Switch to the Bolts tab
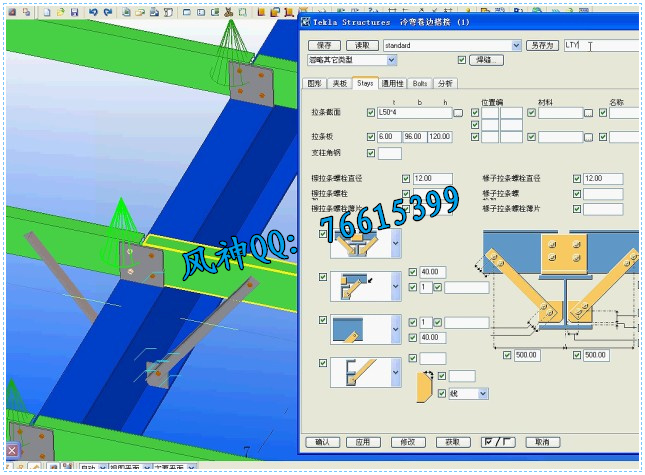645x475 pixels. point(421,83)
